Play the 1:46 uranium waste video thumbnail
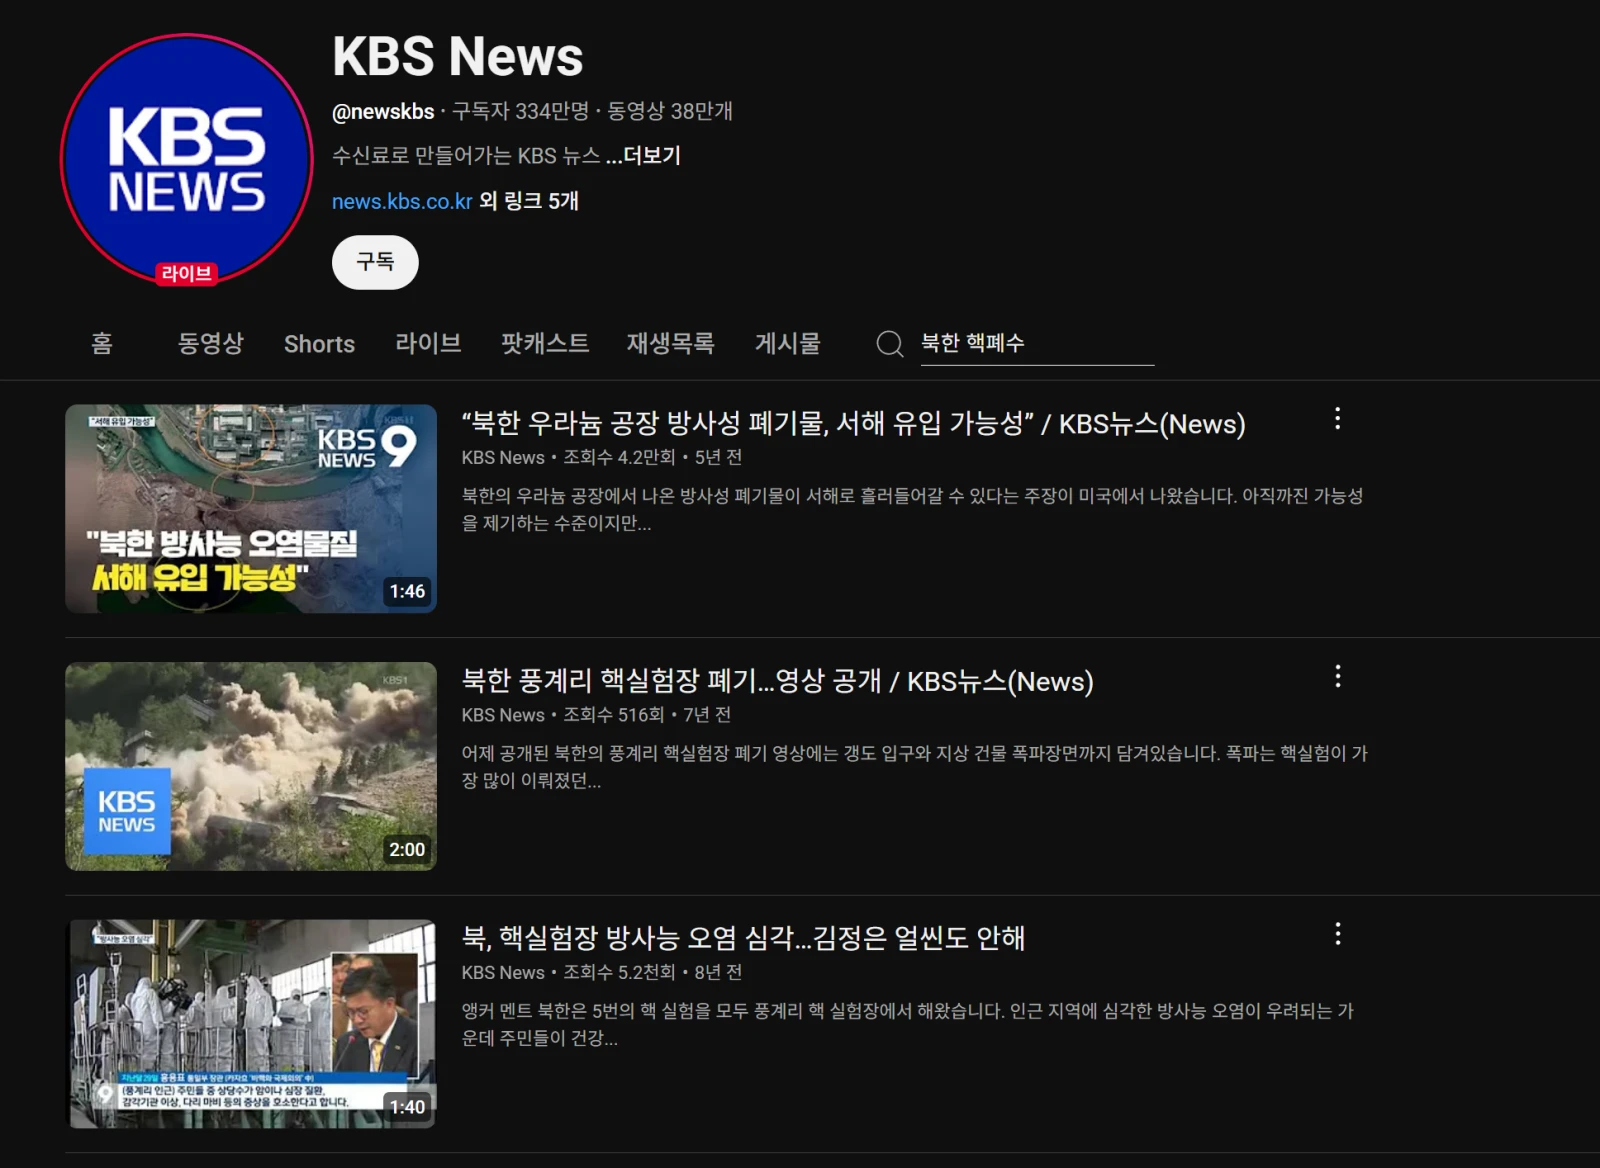Screen dimensions: 1600x1168 [251, 508]
